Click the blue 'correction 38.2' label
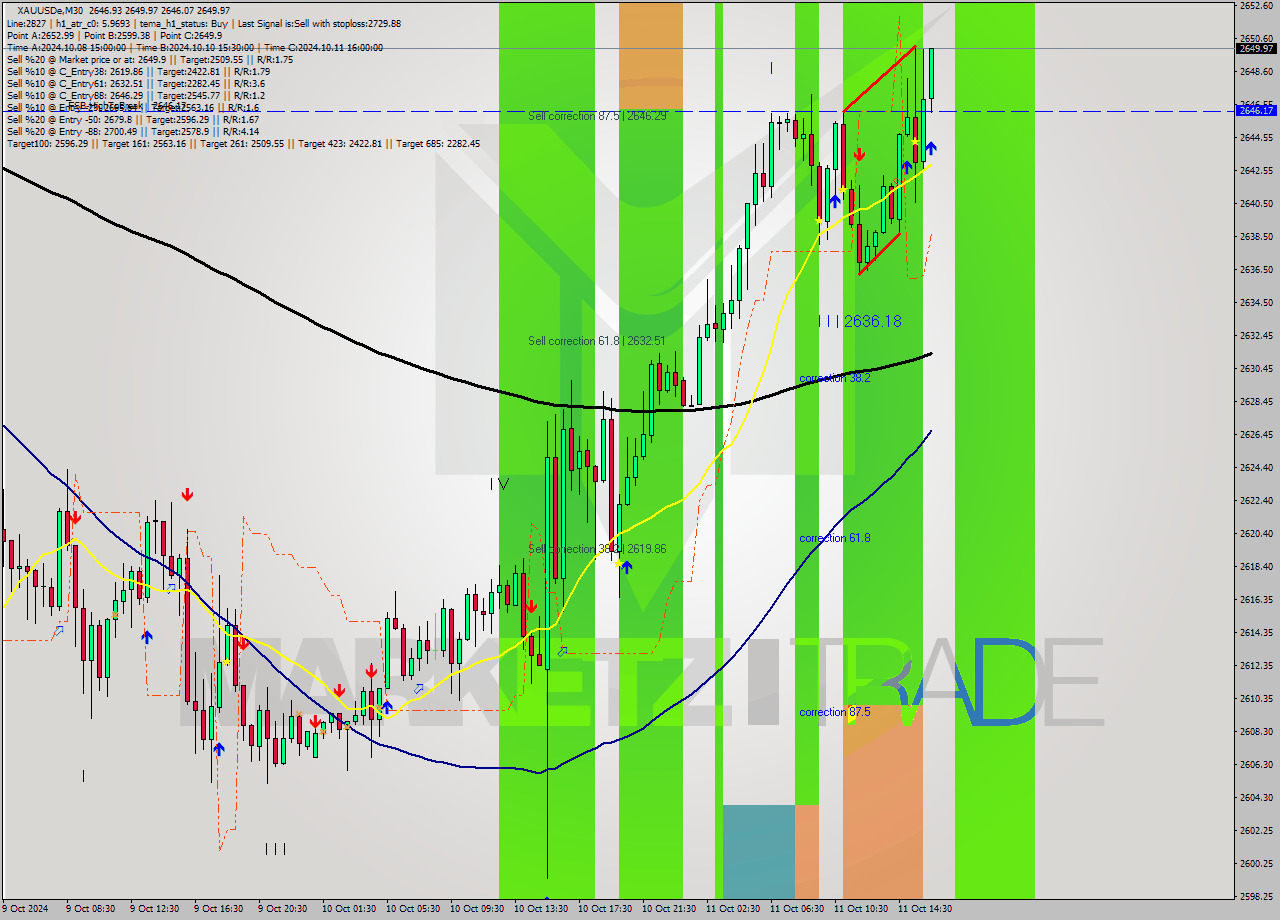The height and width of the screenshot is (920, 1280). (834, 378)
